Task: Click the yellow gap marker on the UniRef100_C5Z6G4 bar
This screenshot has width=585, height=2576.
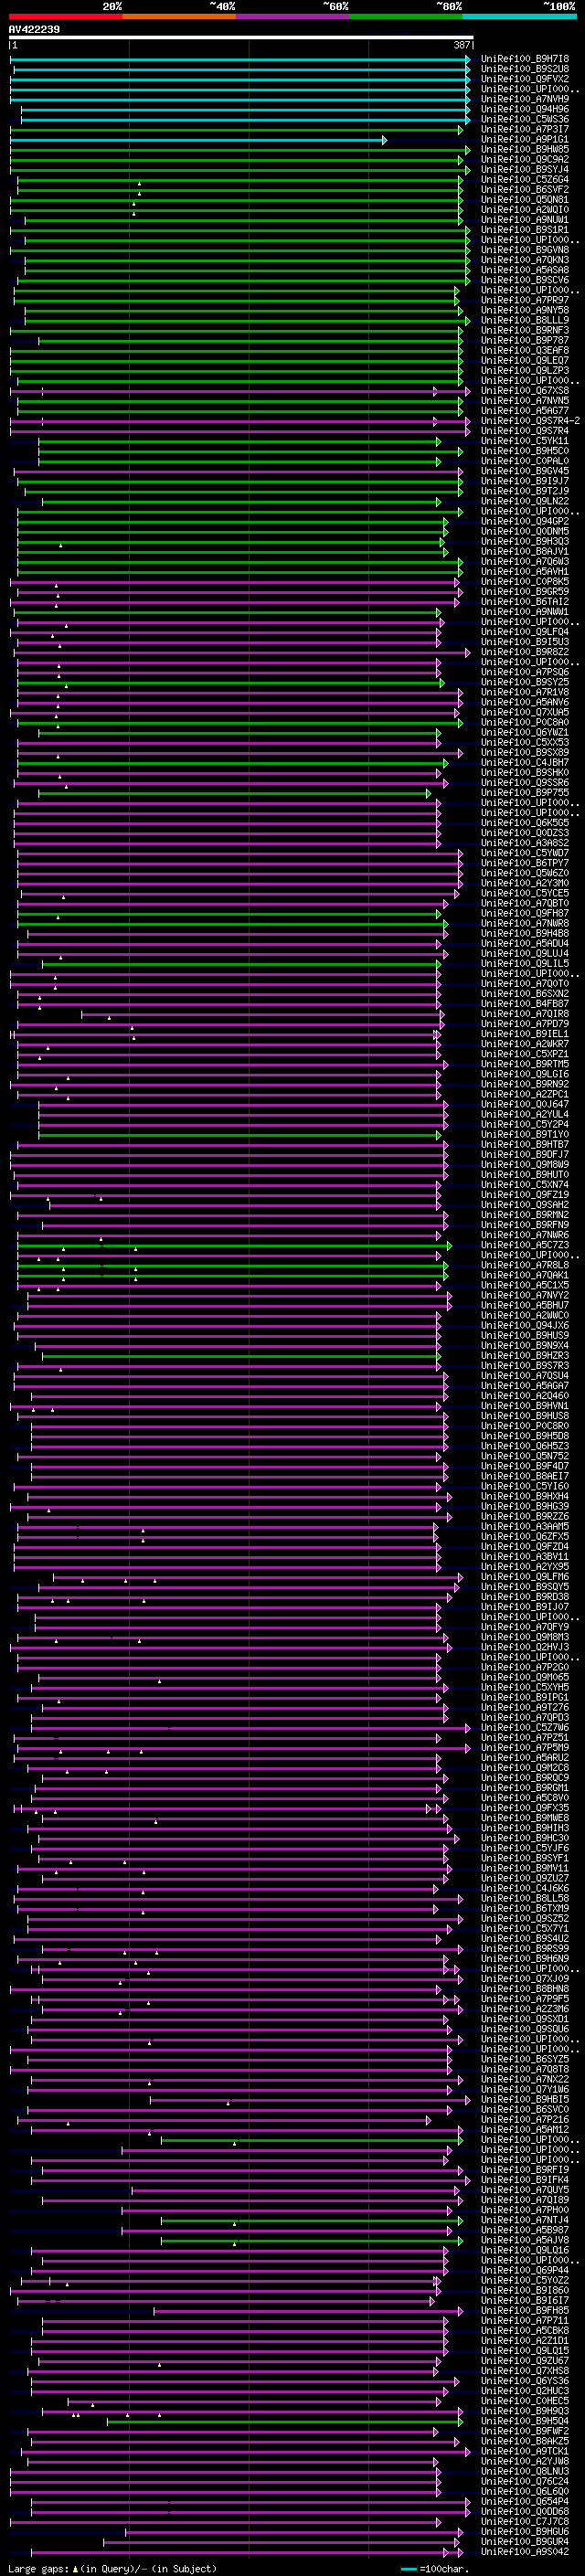Action: click(139, 184)
